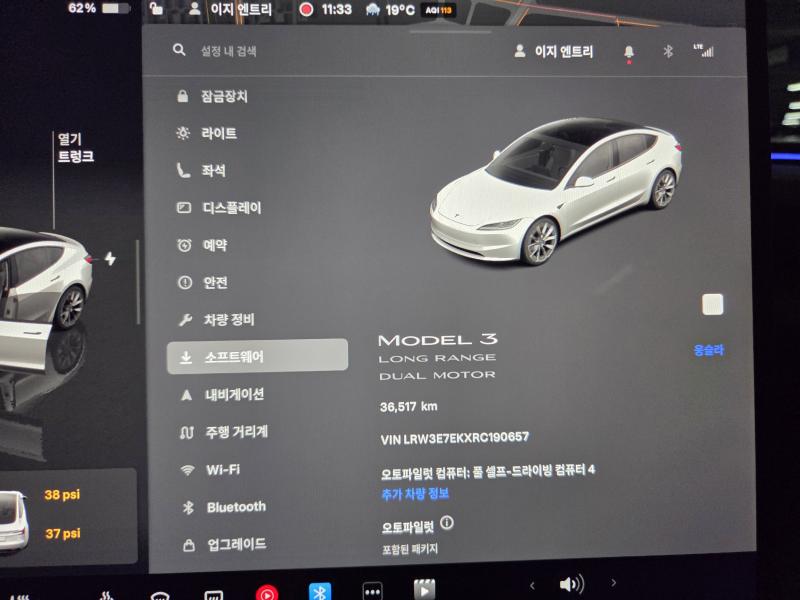Click the AQI 113 air quality badge
Screen dimensions: 800x600
pyautogui.click(x=438, y=10)
